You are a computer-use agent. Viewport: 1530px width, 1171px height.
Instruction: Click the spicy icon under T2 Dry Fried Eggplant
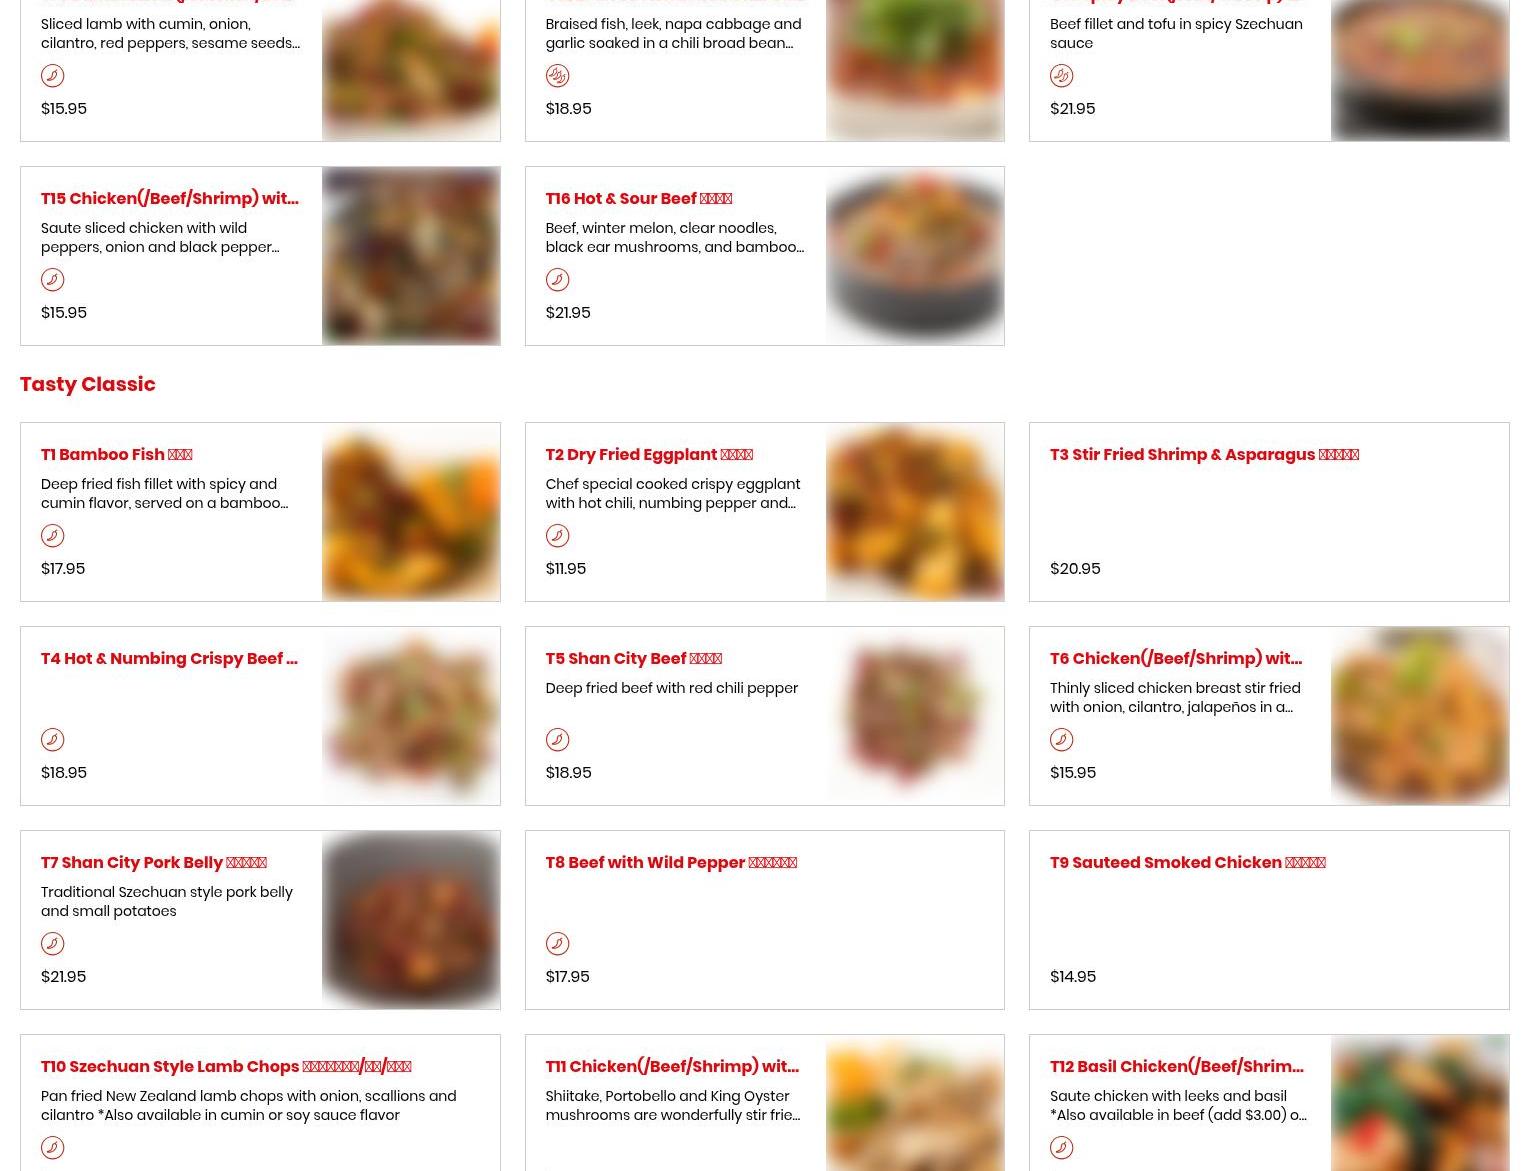(x=557, y=535)
